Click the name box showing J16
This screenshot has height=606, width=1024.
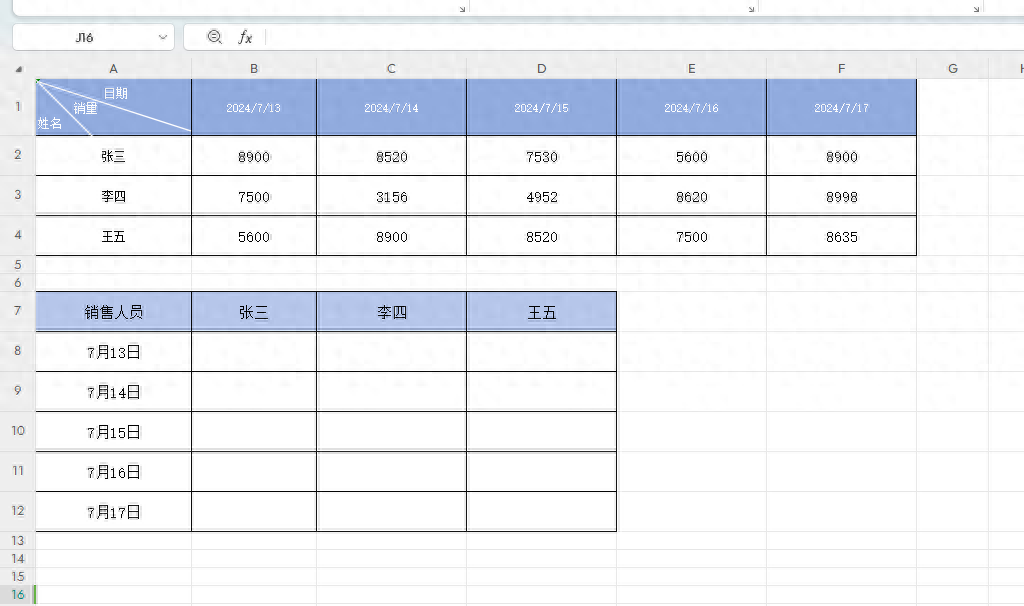(93, 37)
